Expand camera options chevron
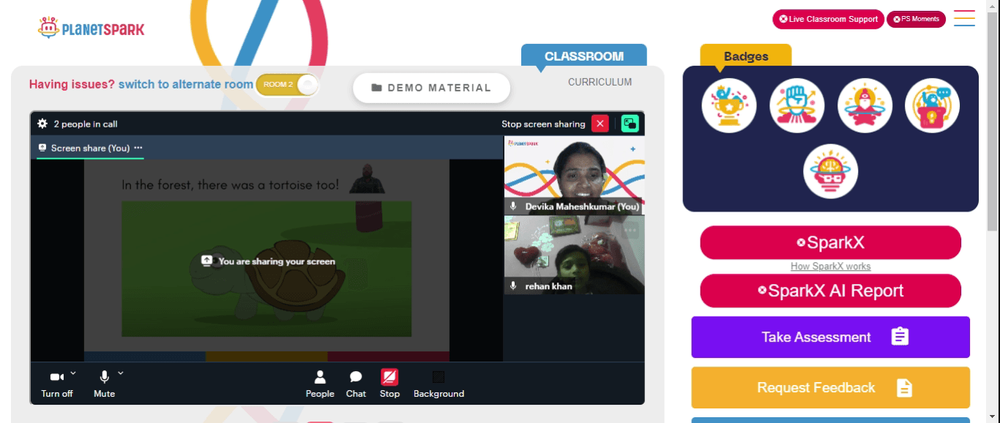This screenshot has width=1000, height=423. tap(73, 373)
